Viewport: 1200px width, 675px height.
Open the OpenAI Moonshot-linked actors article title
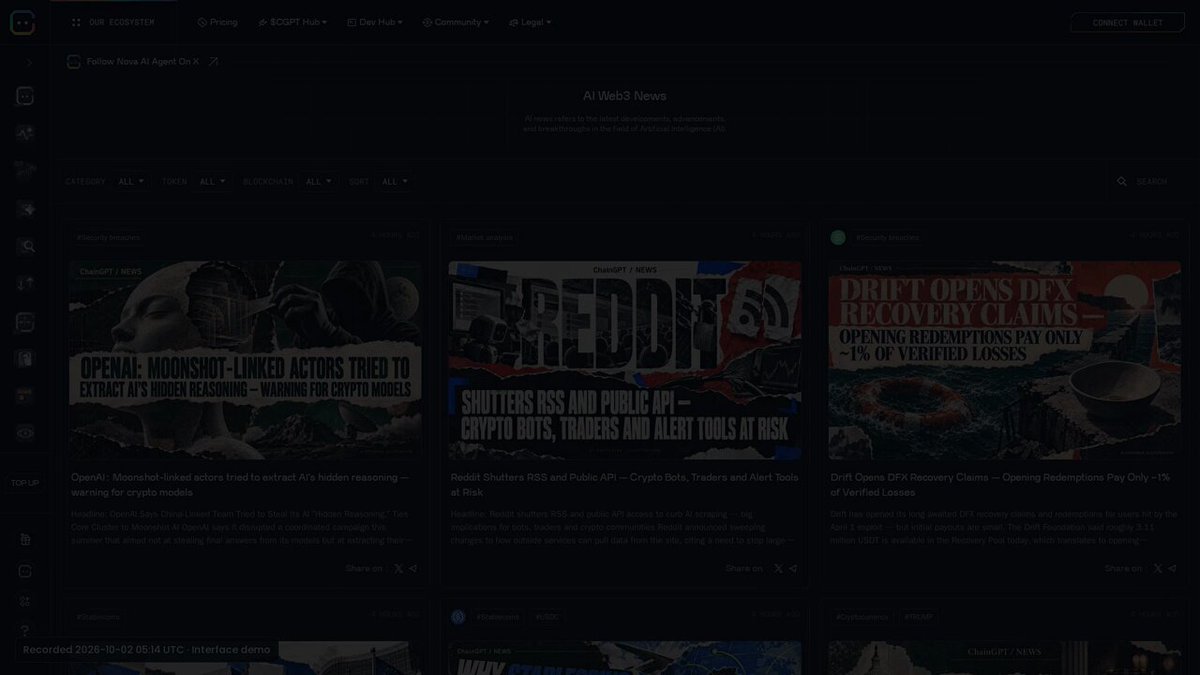pos(240,485)
